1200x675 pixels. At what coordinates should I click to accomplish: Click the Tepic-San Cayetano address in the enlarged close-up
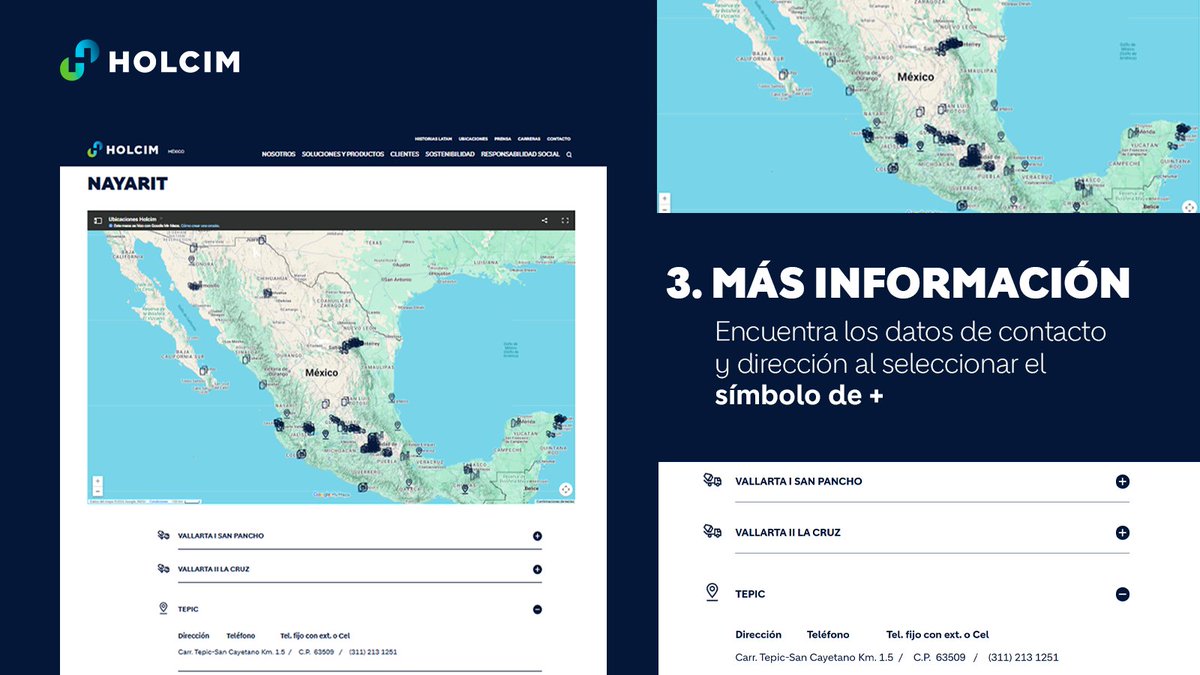click(x=814, y=657)
